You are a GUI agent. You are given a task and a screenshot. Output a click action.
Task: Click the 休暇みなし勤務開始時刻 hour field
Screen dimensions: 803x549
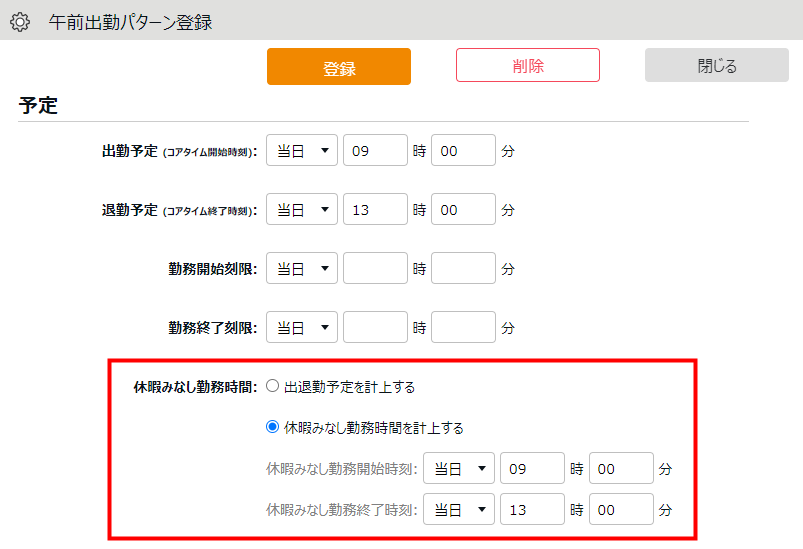coord(532,468)
